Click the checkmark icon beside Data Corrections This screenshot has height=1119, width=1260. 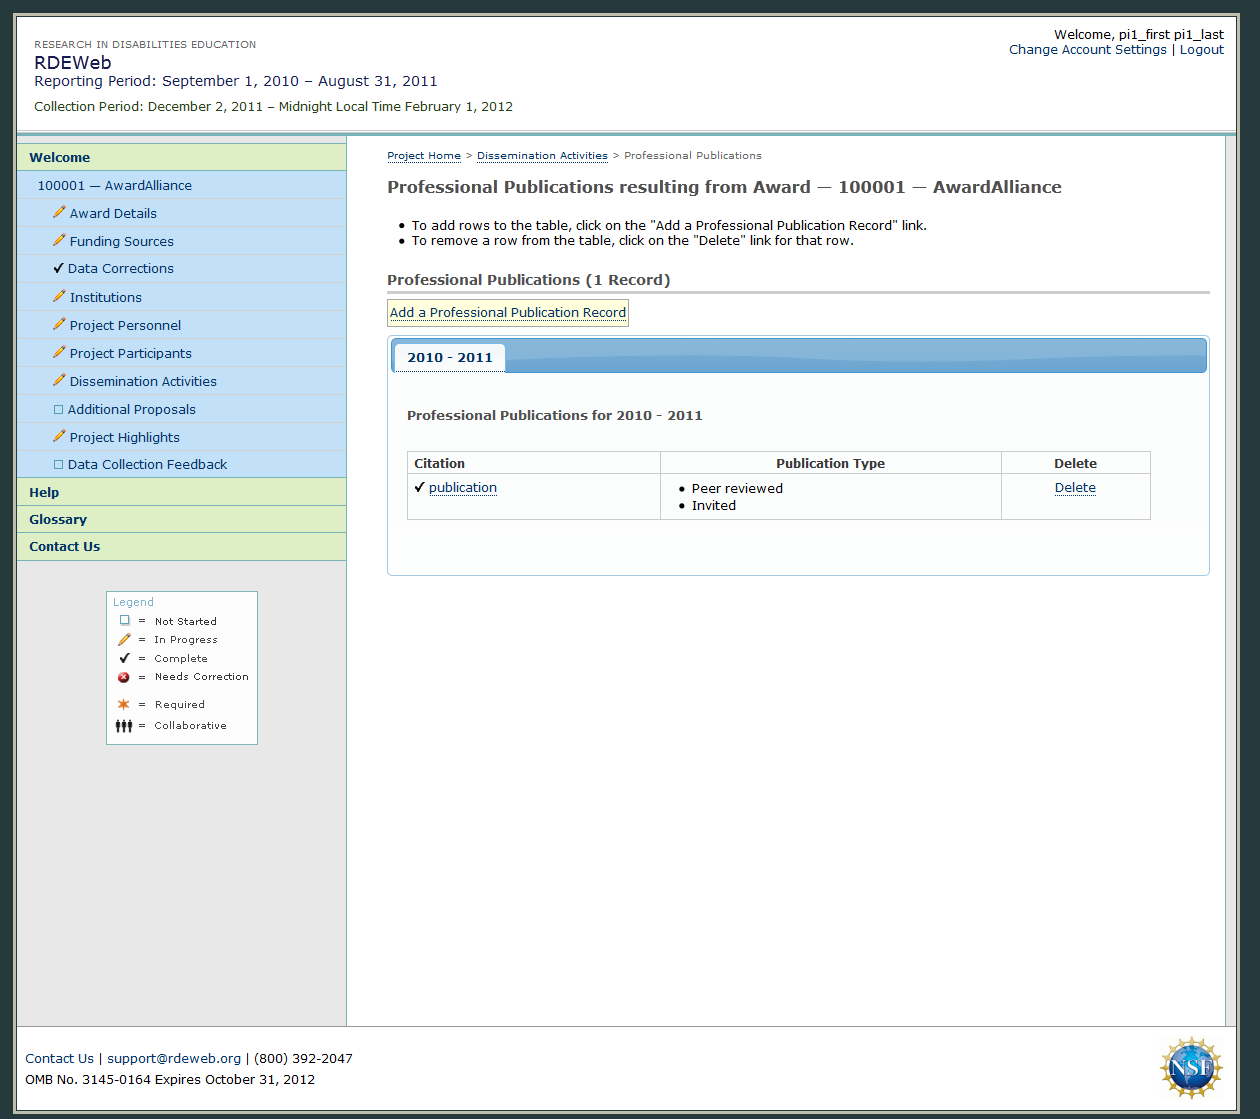point(58,268)
